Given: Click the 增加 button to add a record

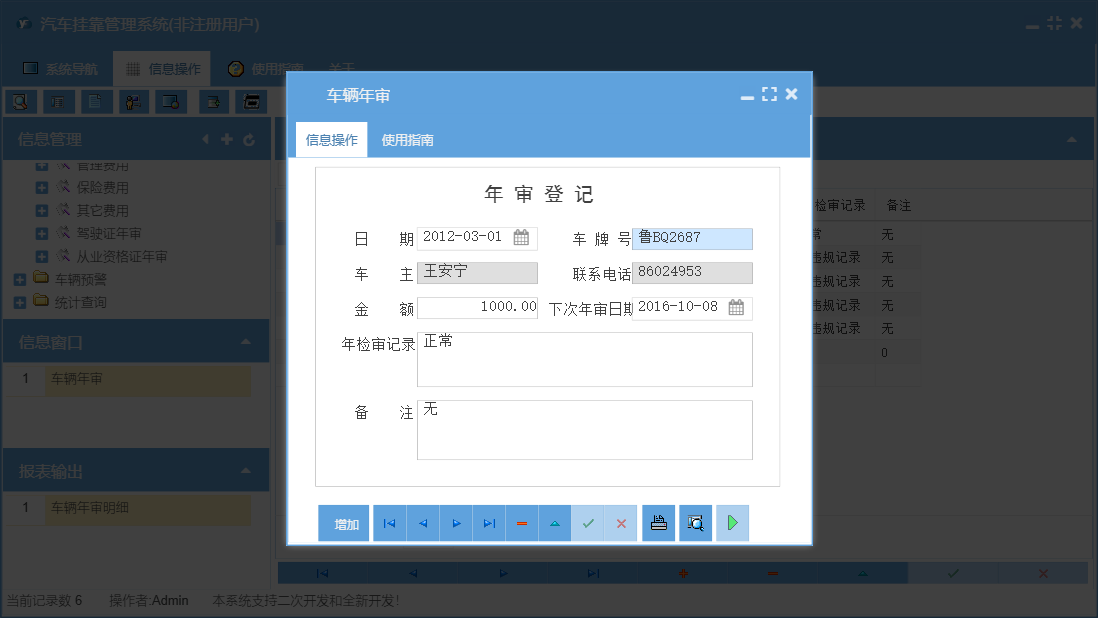Looking at the screenshot, I should (344, 523).
